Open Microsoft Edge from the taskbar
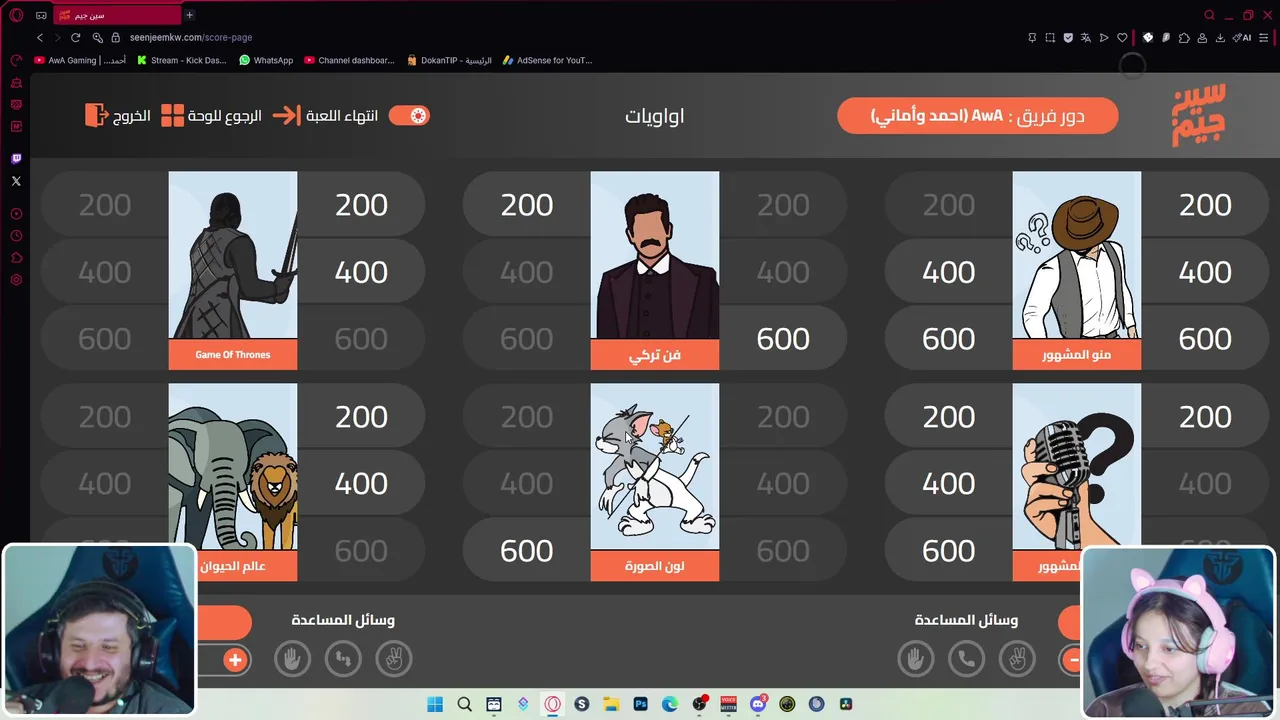This screenshot has width=1280, height=720. click(x=670, y=704)
